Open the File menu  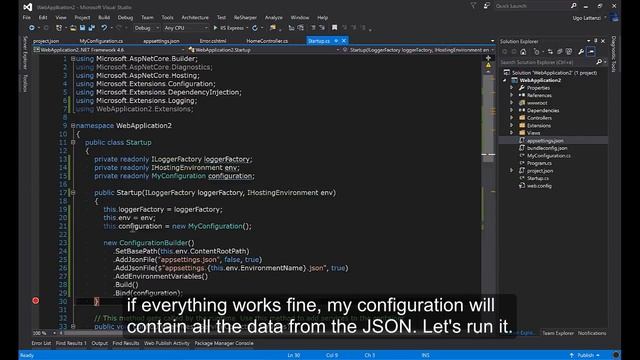[x=27, y=18]
